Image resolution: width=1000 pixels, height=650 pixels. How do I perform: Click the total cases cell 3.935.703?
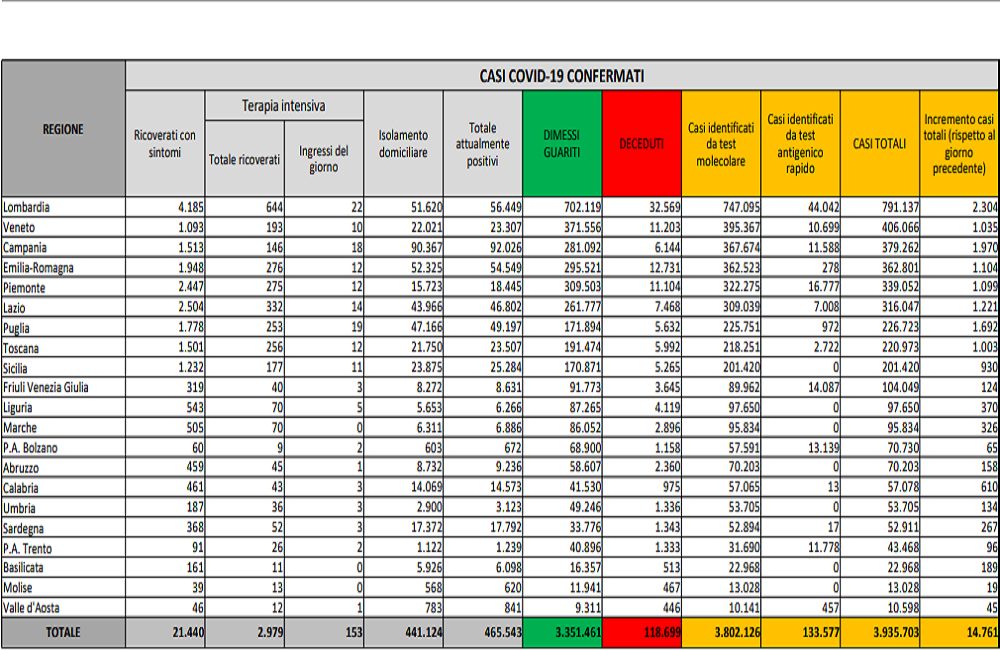pos(879,633)
